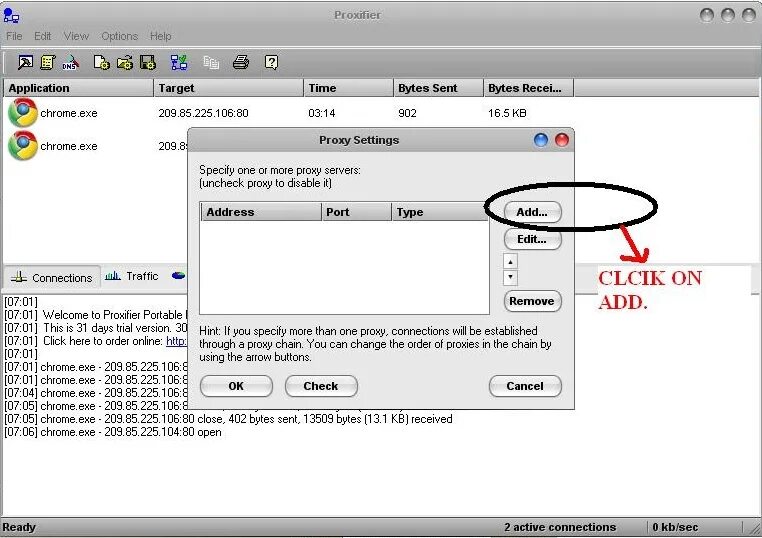Click the order online http link
The height and width of the screenshot is (538, 762).
point(176,341)
